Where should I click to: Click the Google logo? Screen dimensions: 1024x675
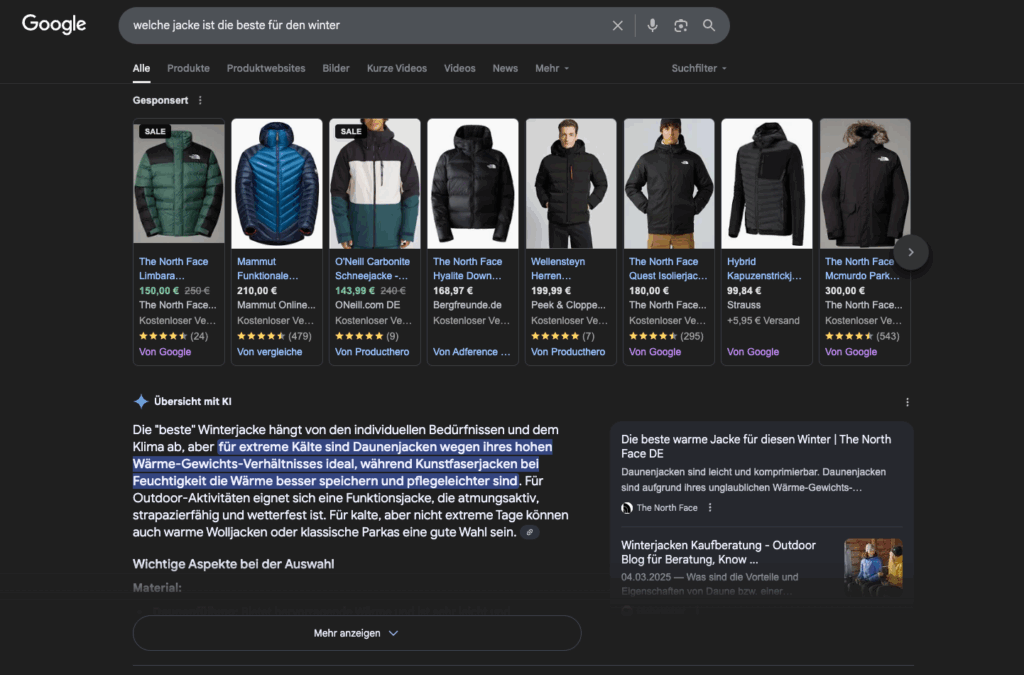(x=54, y=24)
